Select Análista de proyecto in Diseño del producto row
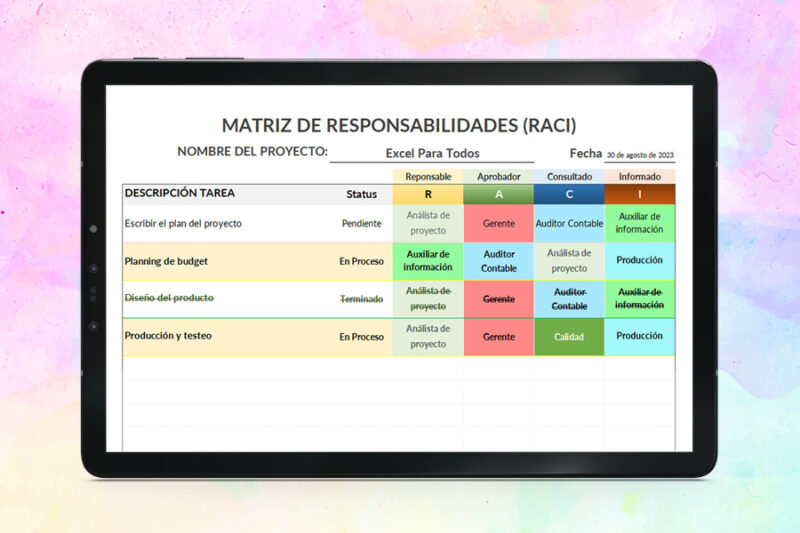 tap(428, 299)
